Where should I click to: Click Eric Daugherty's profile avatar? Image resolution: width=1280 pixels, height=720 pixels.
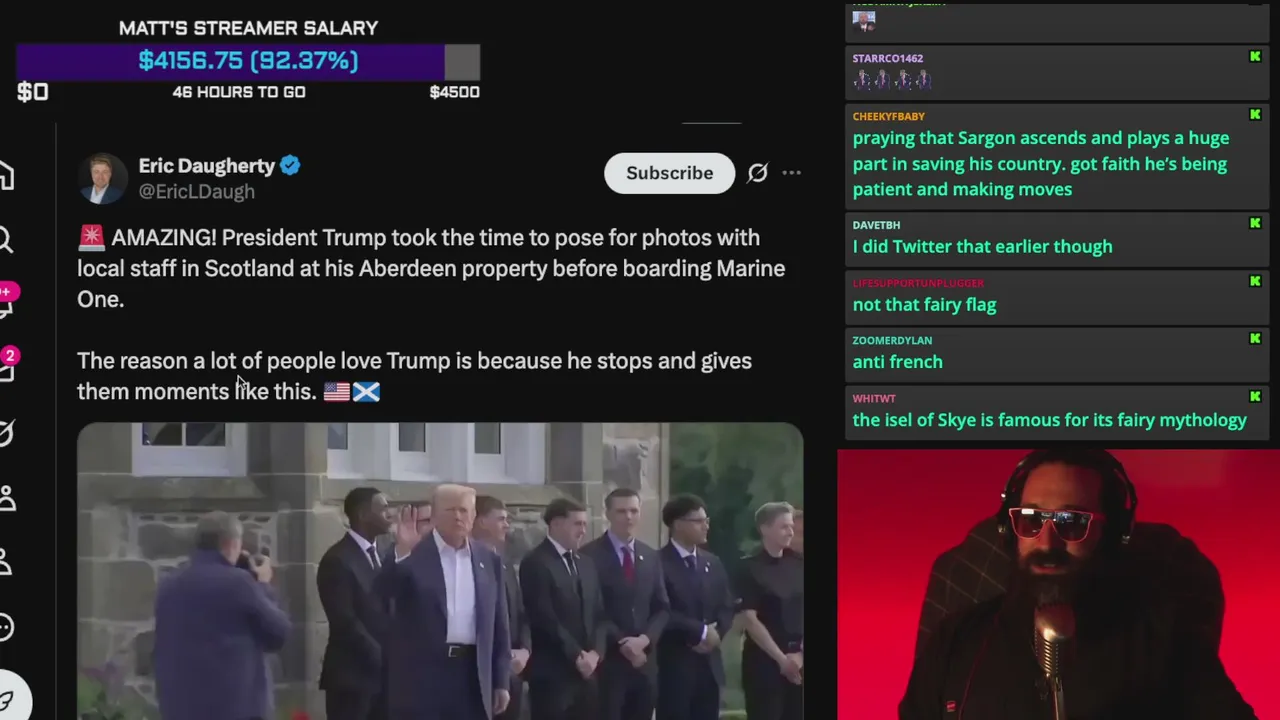(x=102, y=178)
